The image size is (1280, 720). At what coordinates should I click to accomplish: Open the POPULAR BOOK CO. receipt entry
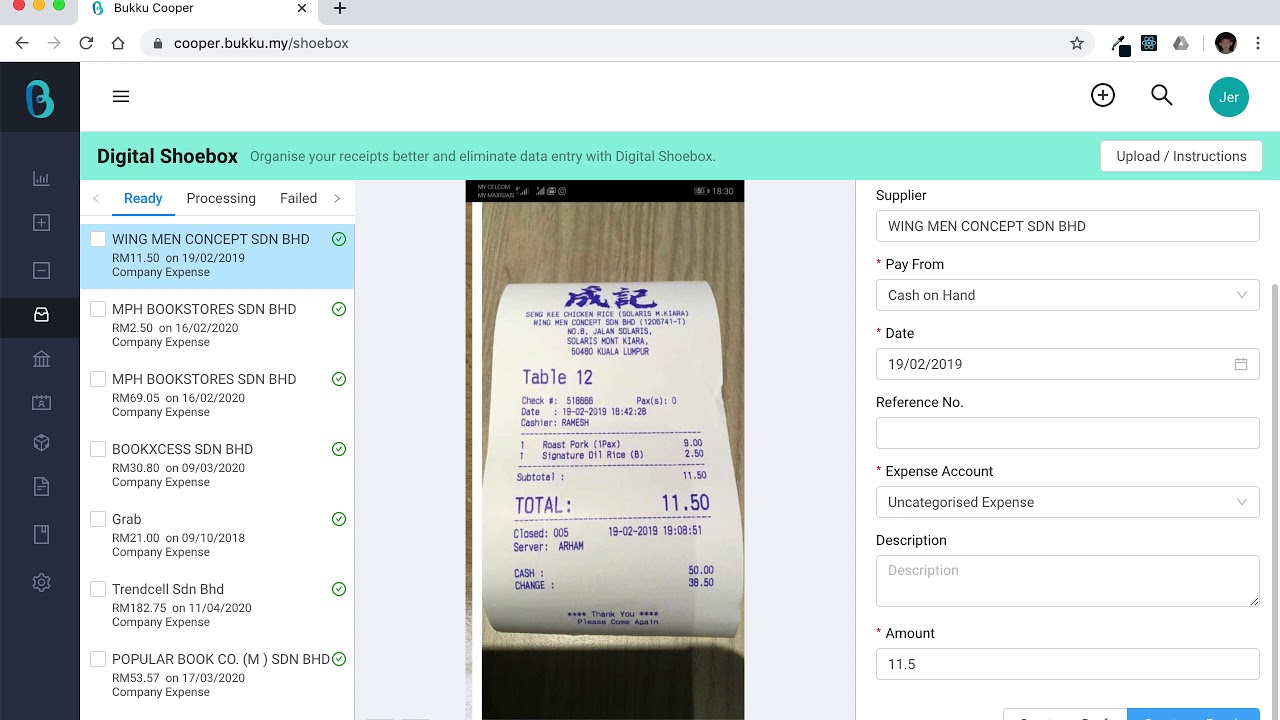pyautogui.click(x=217, y=675)
